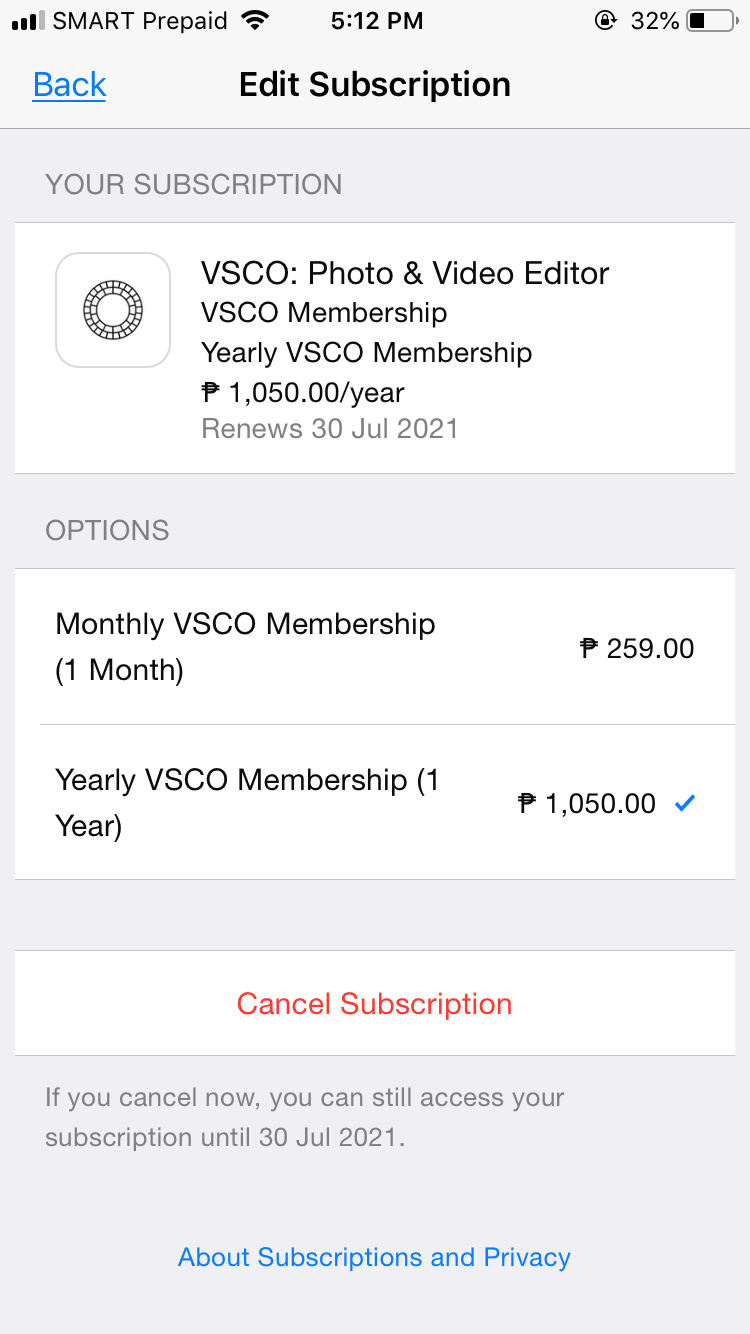Tap the ₱ 1,050.00/year subscription price

[x=303, y=393]
